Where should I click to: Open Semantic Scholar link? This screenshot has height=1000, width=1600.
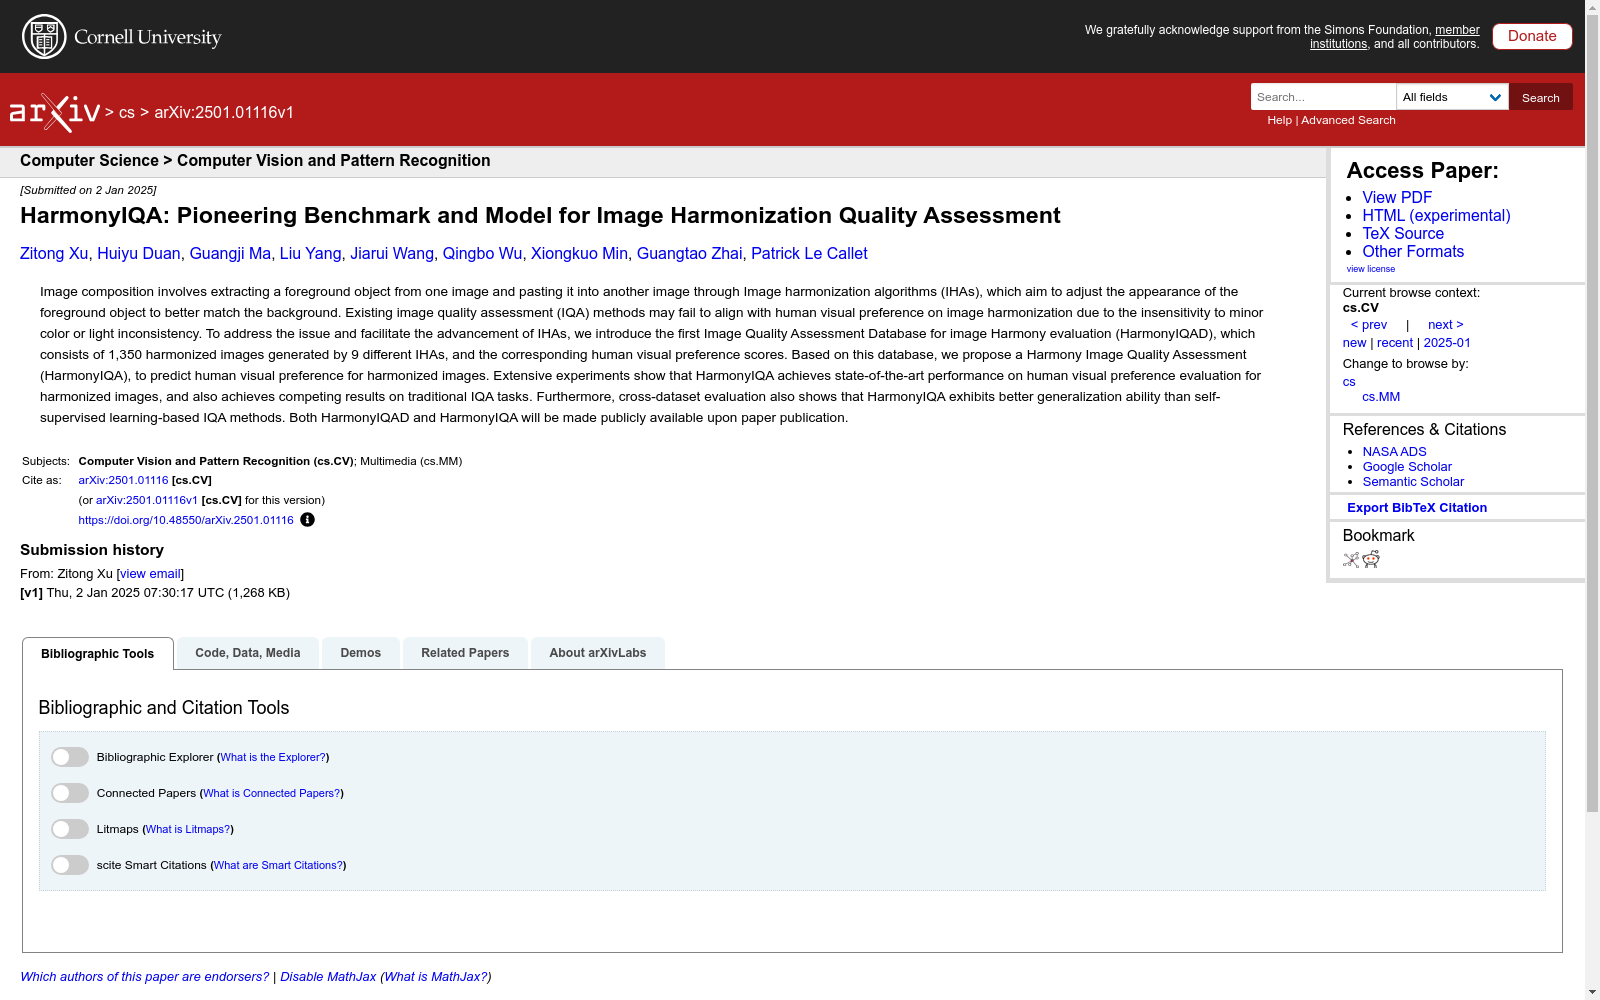[1413, 482]
